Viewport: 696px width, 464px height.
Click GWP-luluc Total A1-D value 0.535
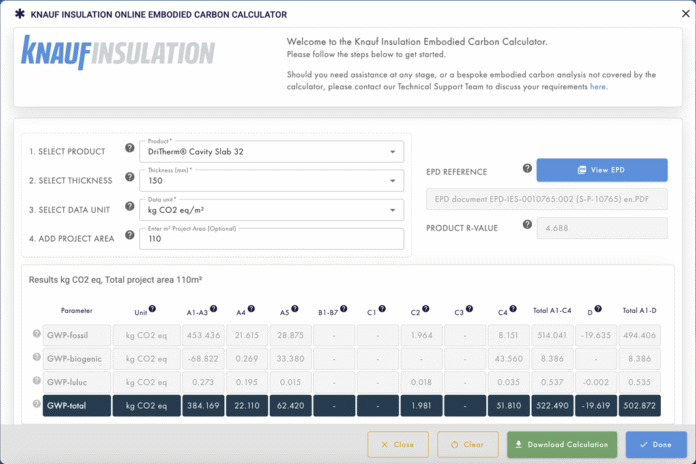(x=640, y=382)
